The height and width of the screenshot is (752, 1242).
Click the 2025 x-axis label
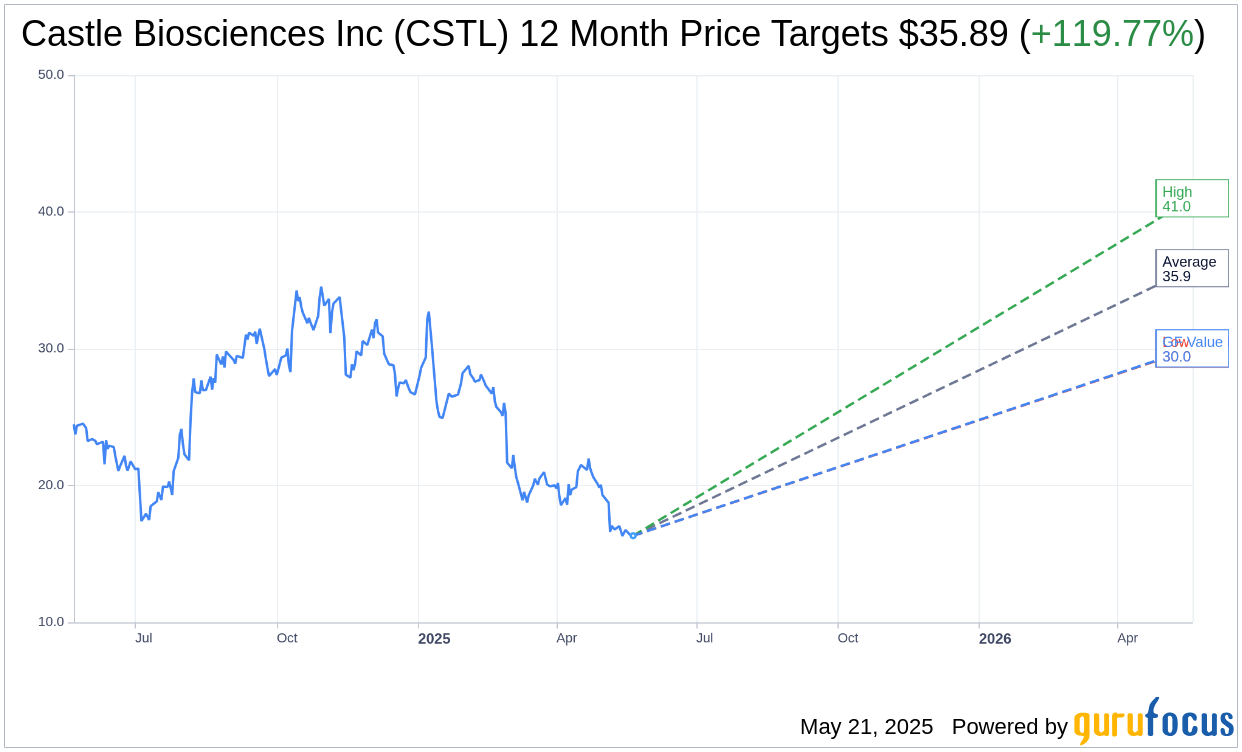434,638
